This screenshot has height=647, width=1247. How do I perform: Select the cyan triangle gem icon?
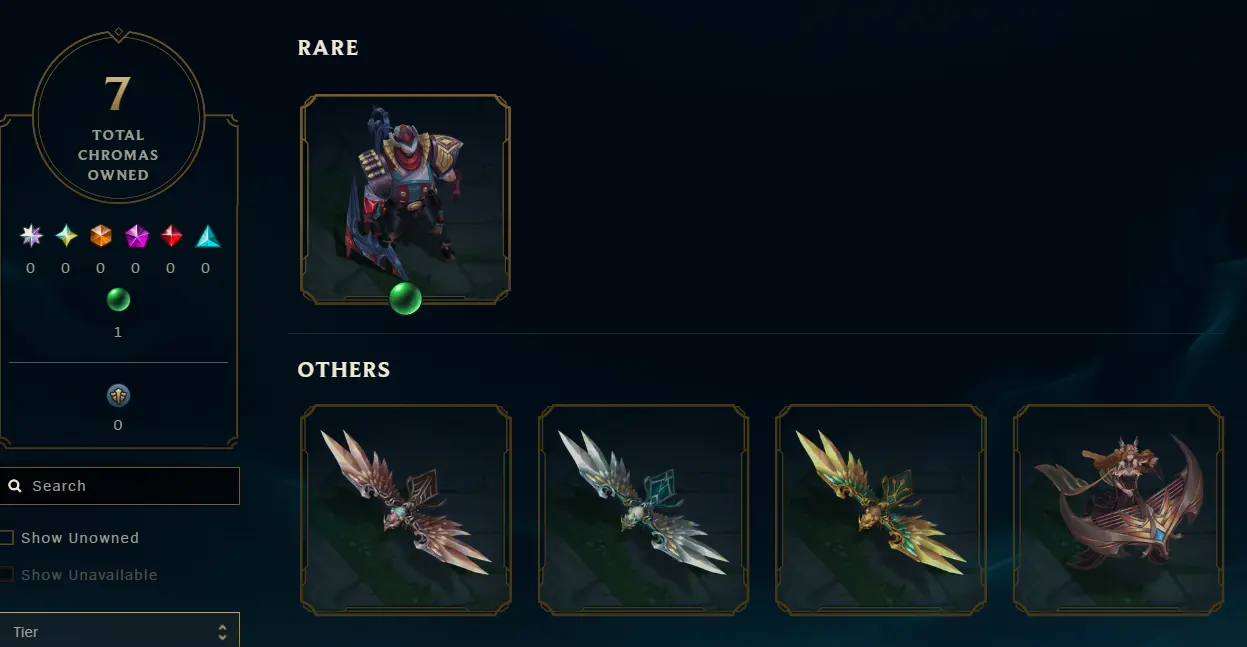click(207, 236)
